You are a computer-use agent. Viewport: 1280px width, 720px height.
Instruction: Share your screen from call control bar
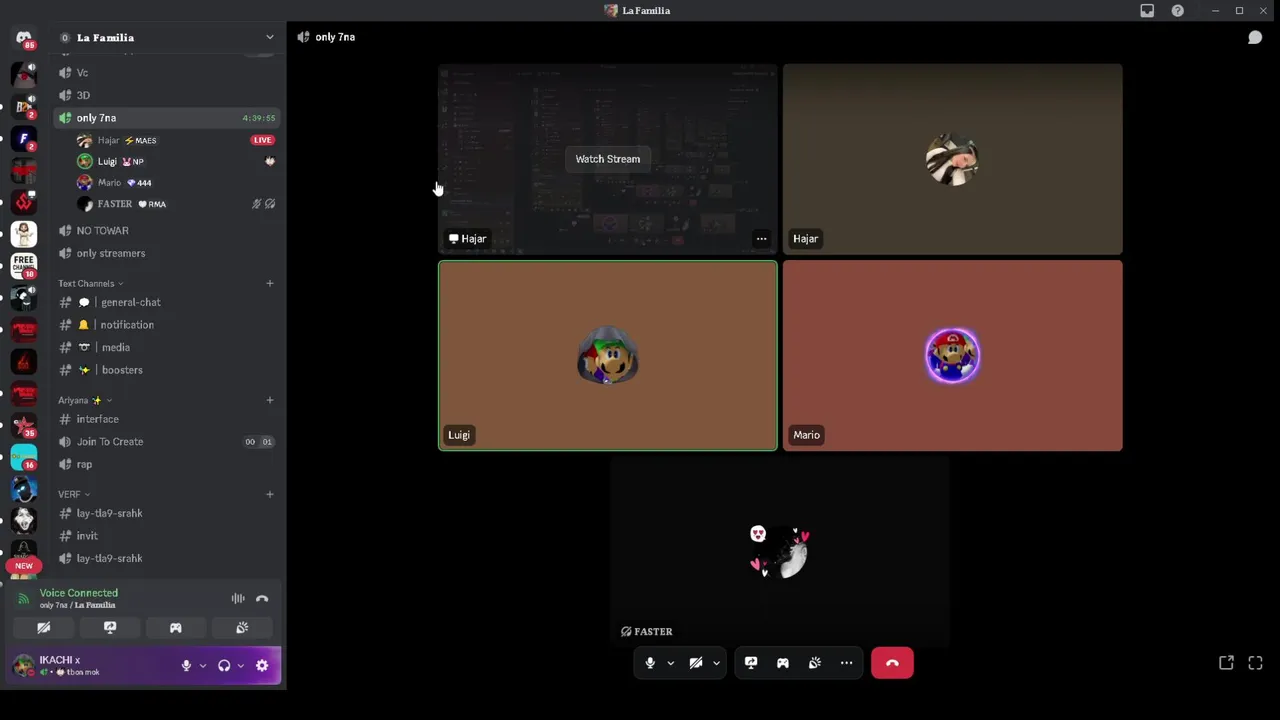(x=751, y=663)
